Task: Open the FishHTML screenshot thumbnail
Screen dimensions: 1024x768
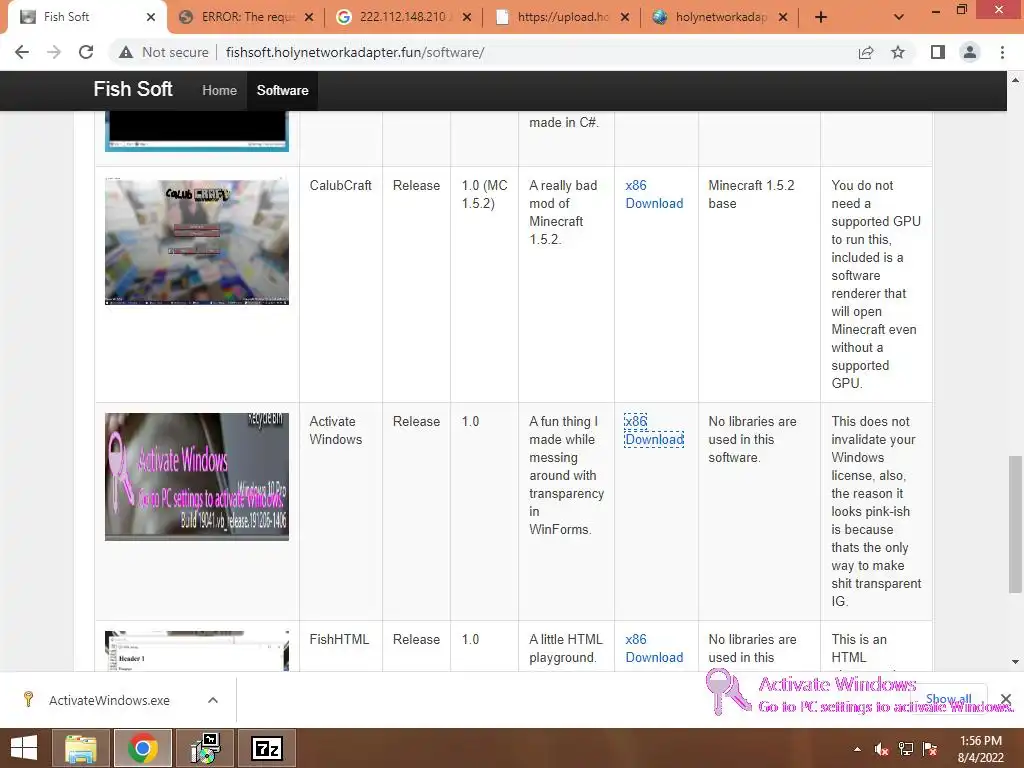Action: pyautogui.click(x=197, y=650)
